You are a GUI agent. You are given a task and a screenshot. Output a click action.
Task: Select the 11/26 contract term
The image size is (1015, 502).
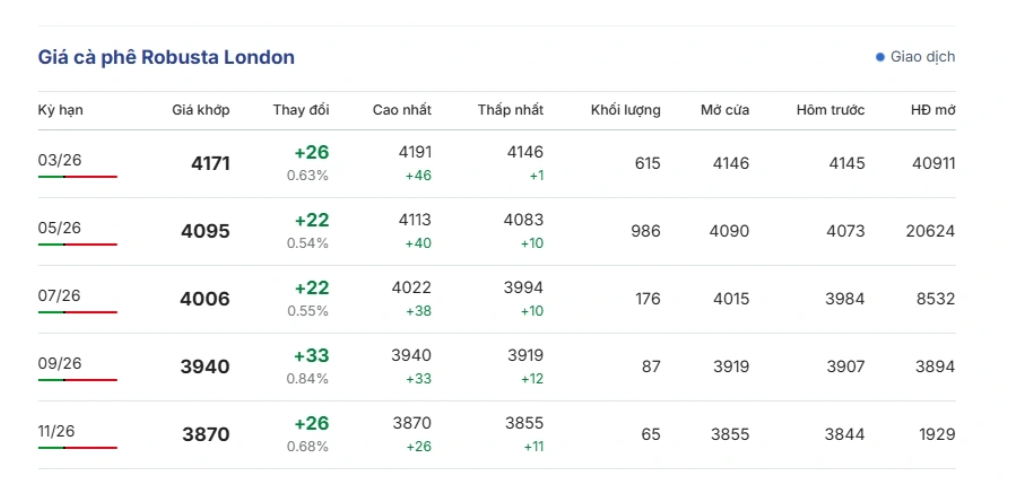point(59,432)
